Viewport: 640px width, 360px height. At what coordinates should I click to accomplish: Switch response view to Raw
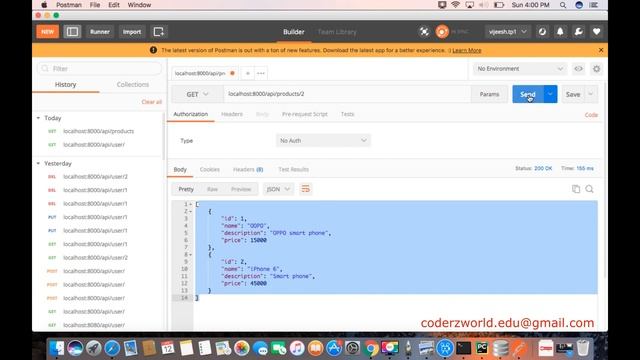coord(212,189)
